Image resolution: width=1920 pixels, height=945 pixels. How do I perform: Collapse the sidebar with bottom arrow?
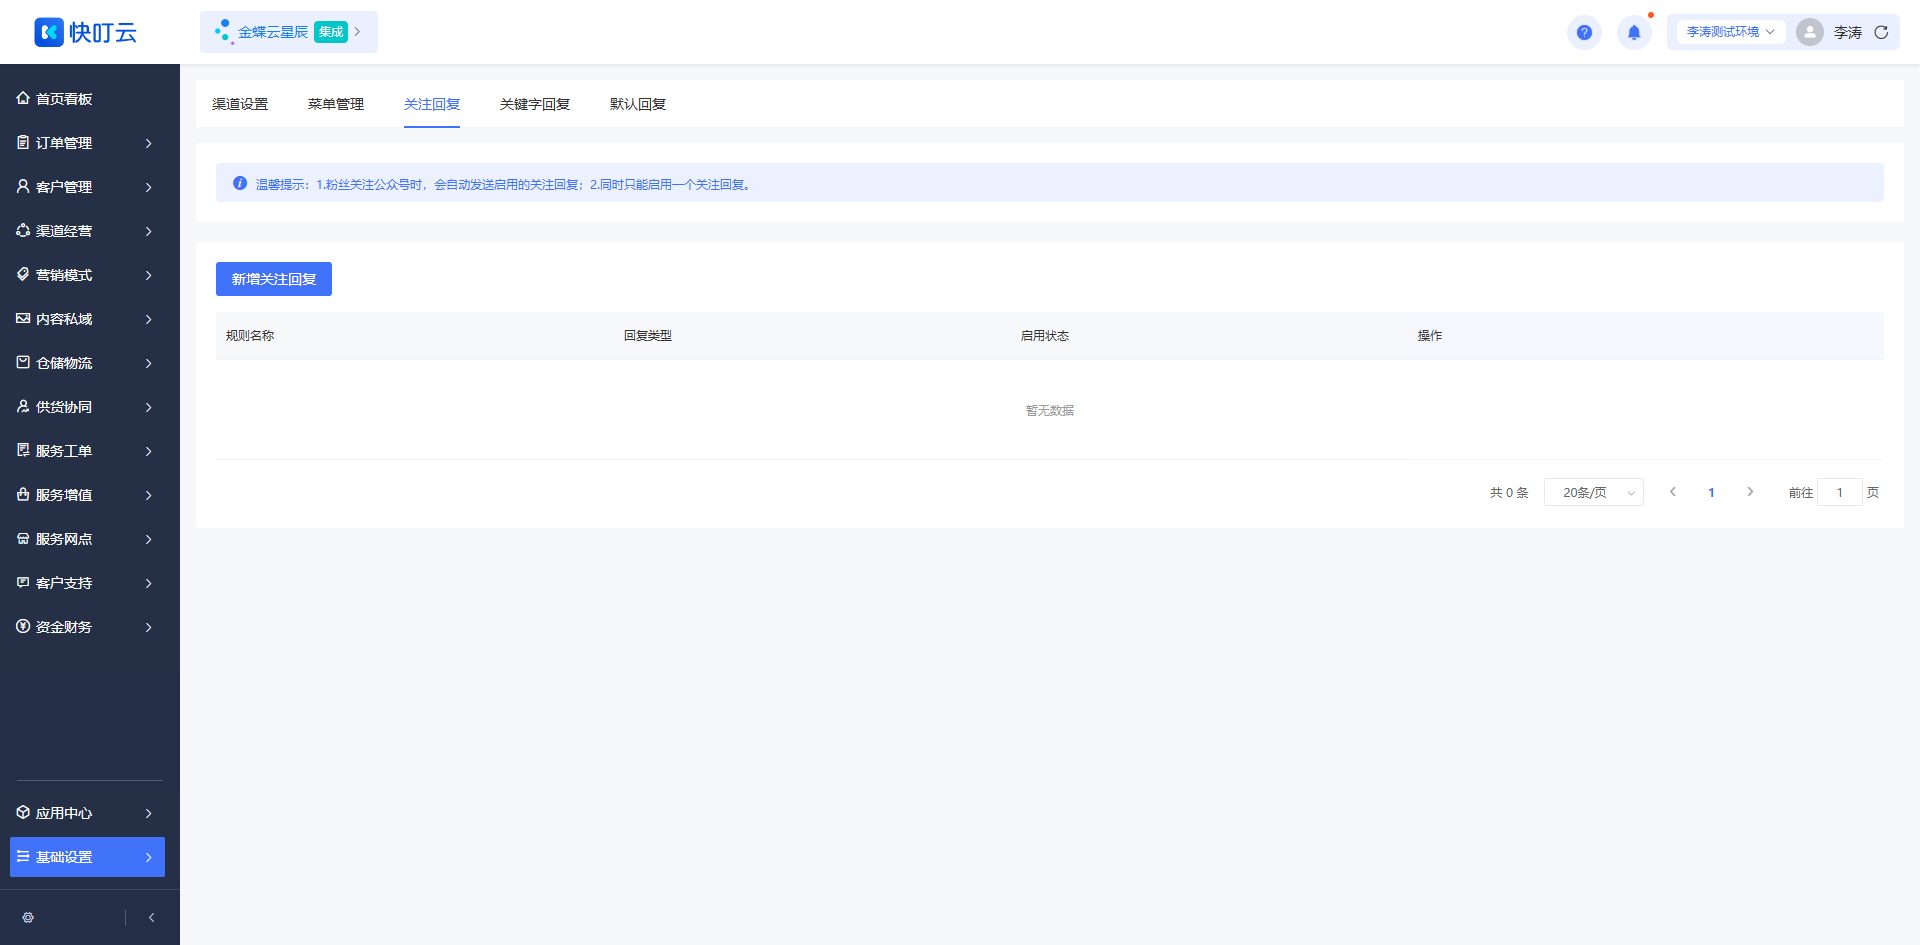(x=151, y=917)
